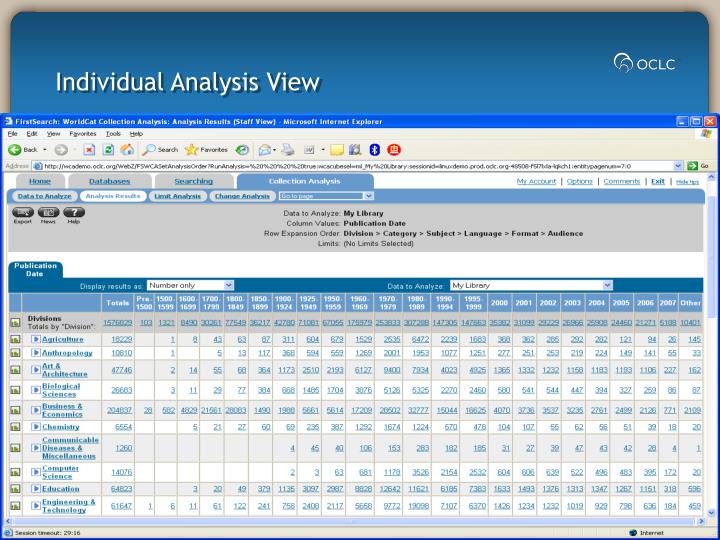Click Agriculture total 16229
This screenshot has width=720, height=540.
122,339
